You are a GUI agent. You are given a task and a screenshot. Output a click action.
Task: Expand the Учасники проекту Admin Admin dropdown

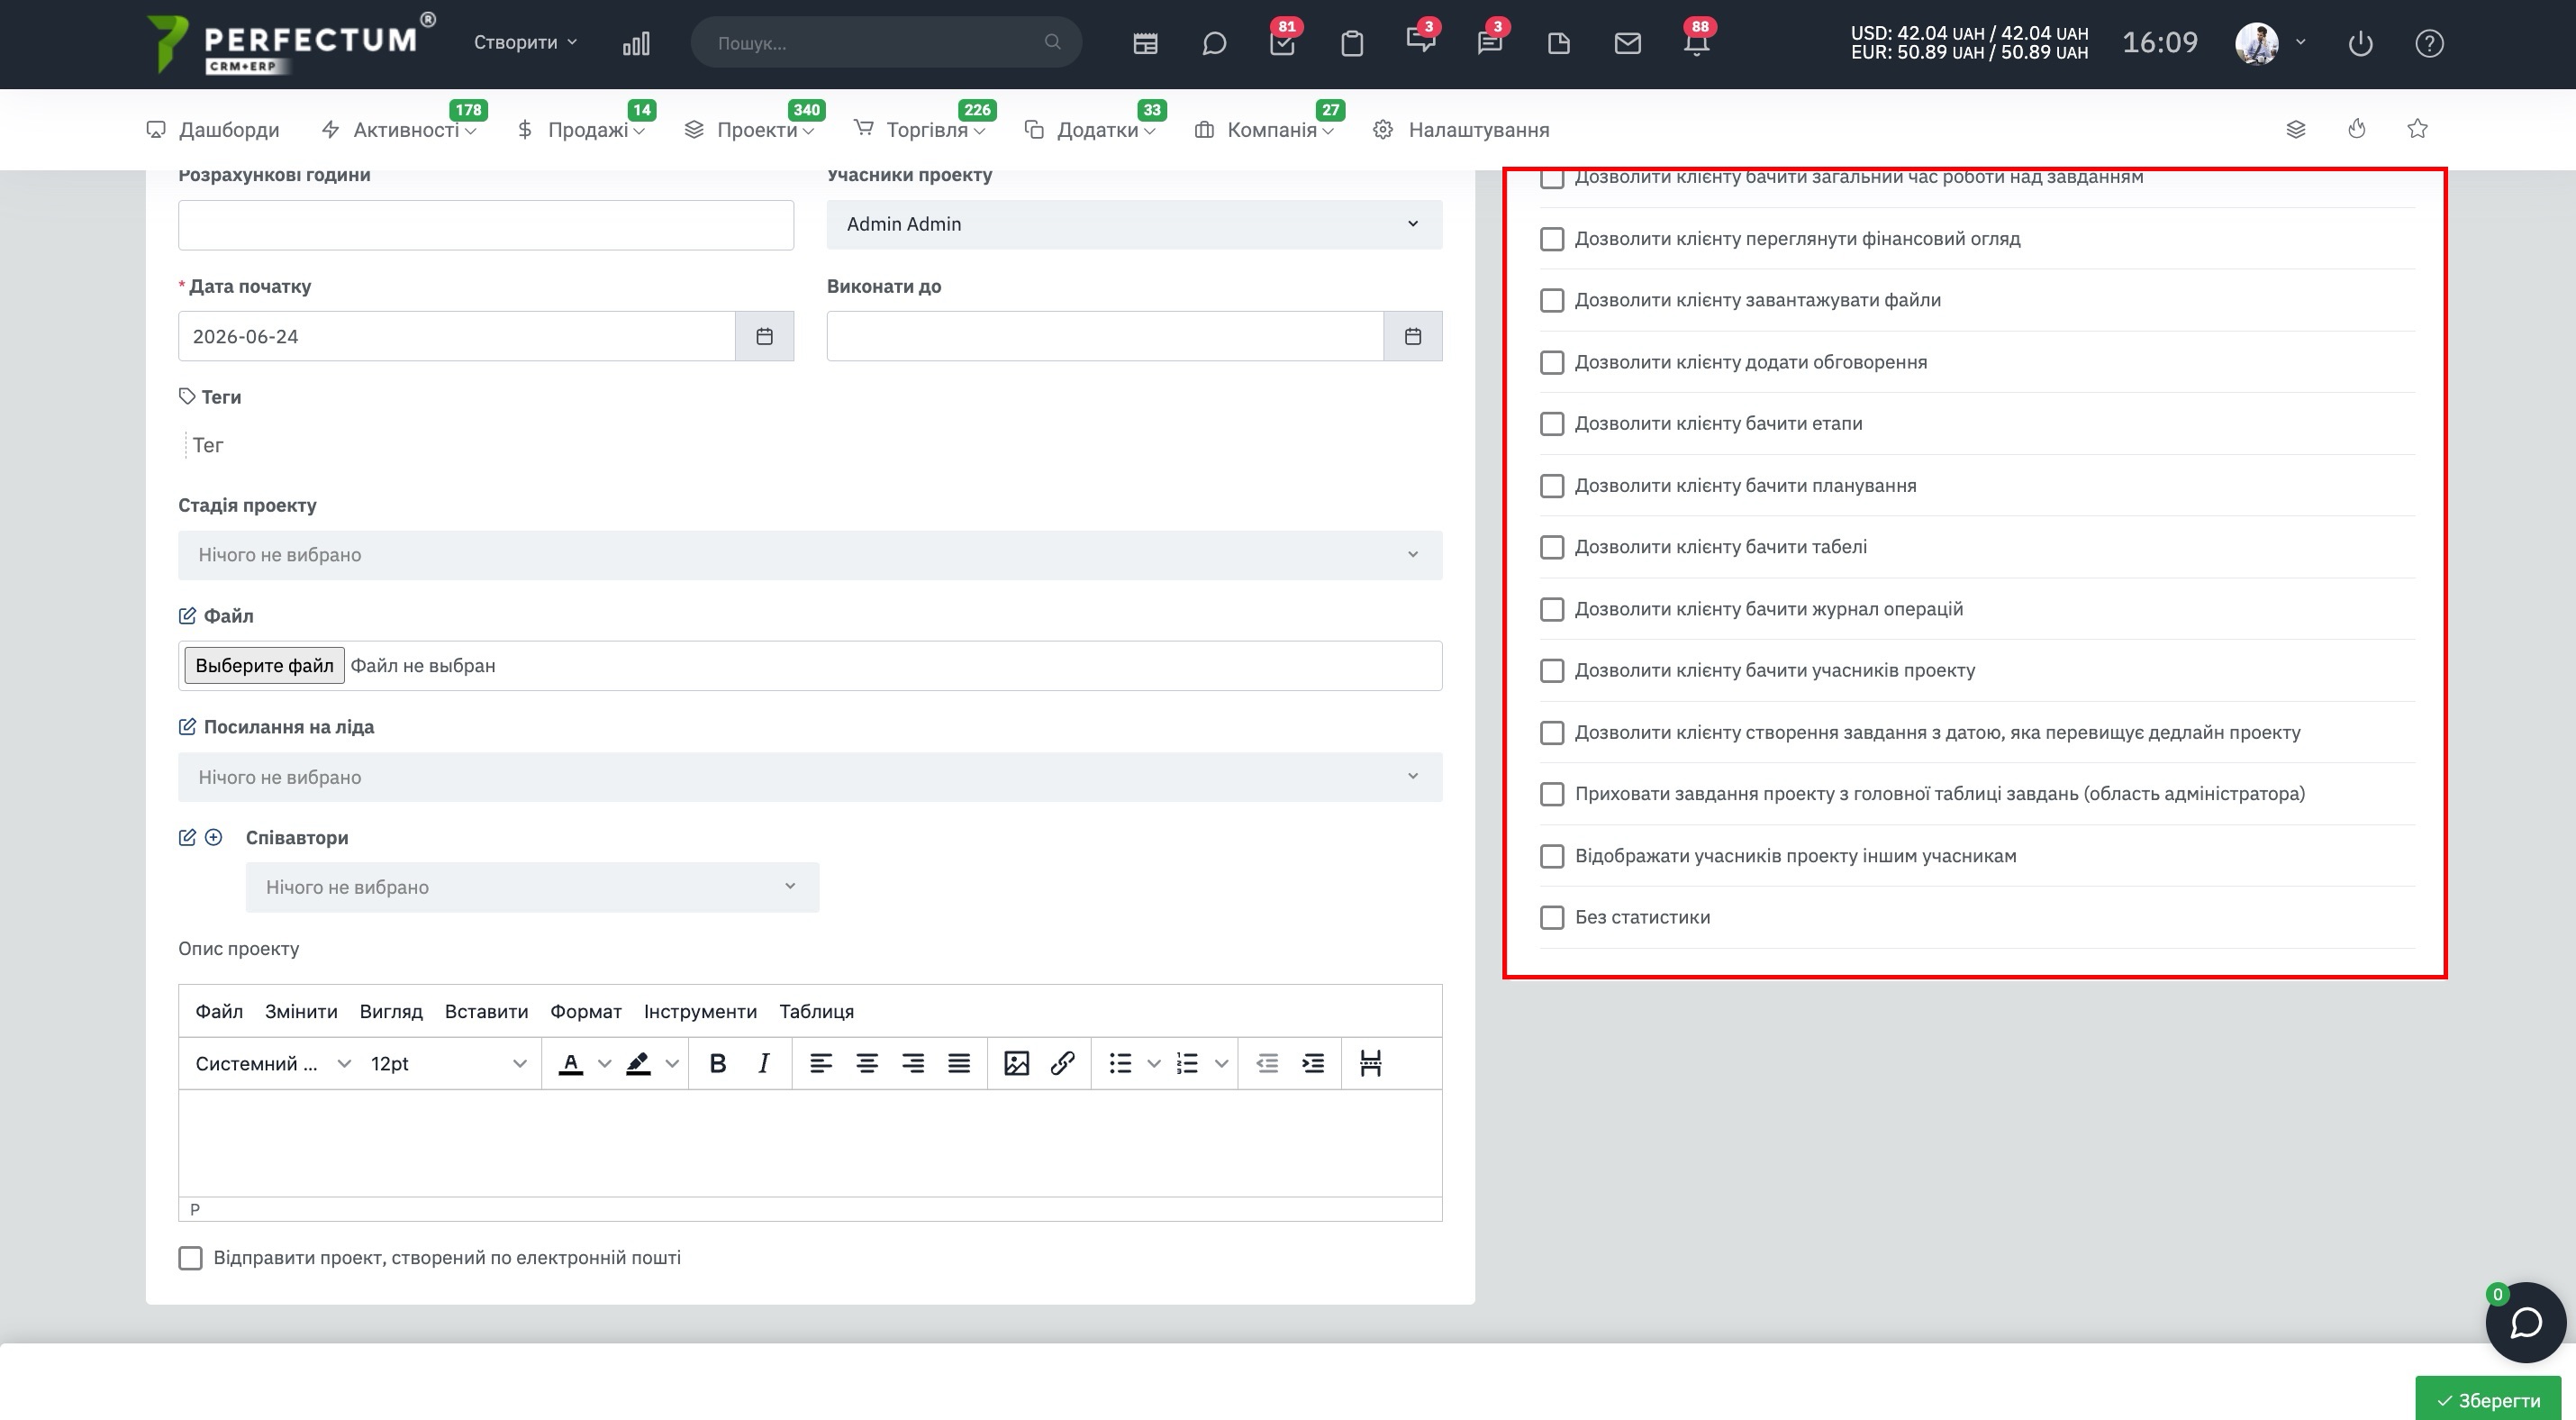1134,224
